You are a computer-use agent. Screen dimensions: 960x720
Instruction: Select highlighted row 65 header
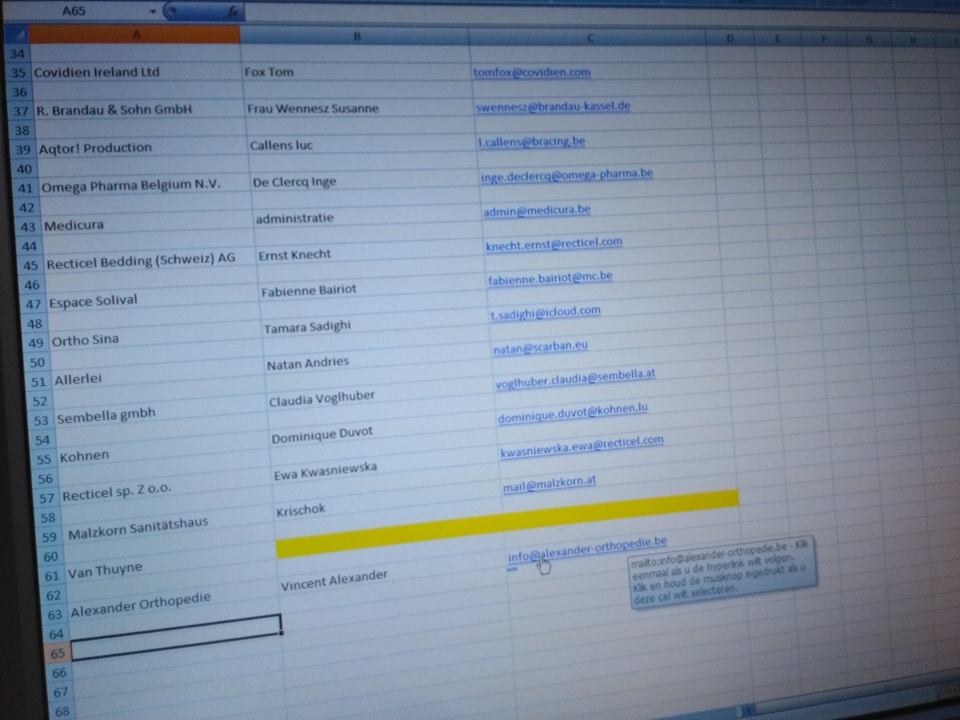[57, 654]
